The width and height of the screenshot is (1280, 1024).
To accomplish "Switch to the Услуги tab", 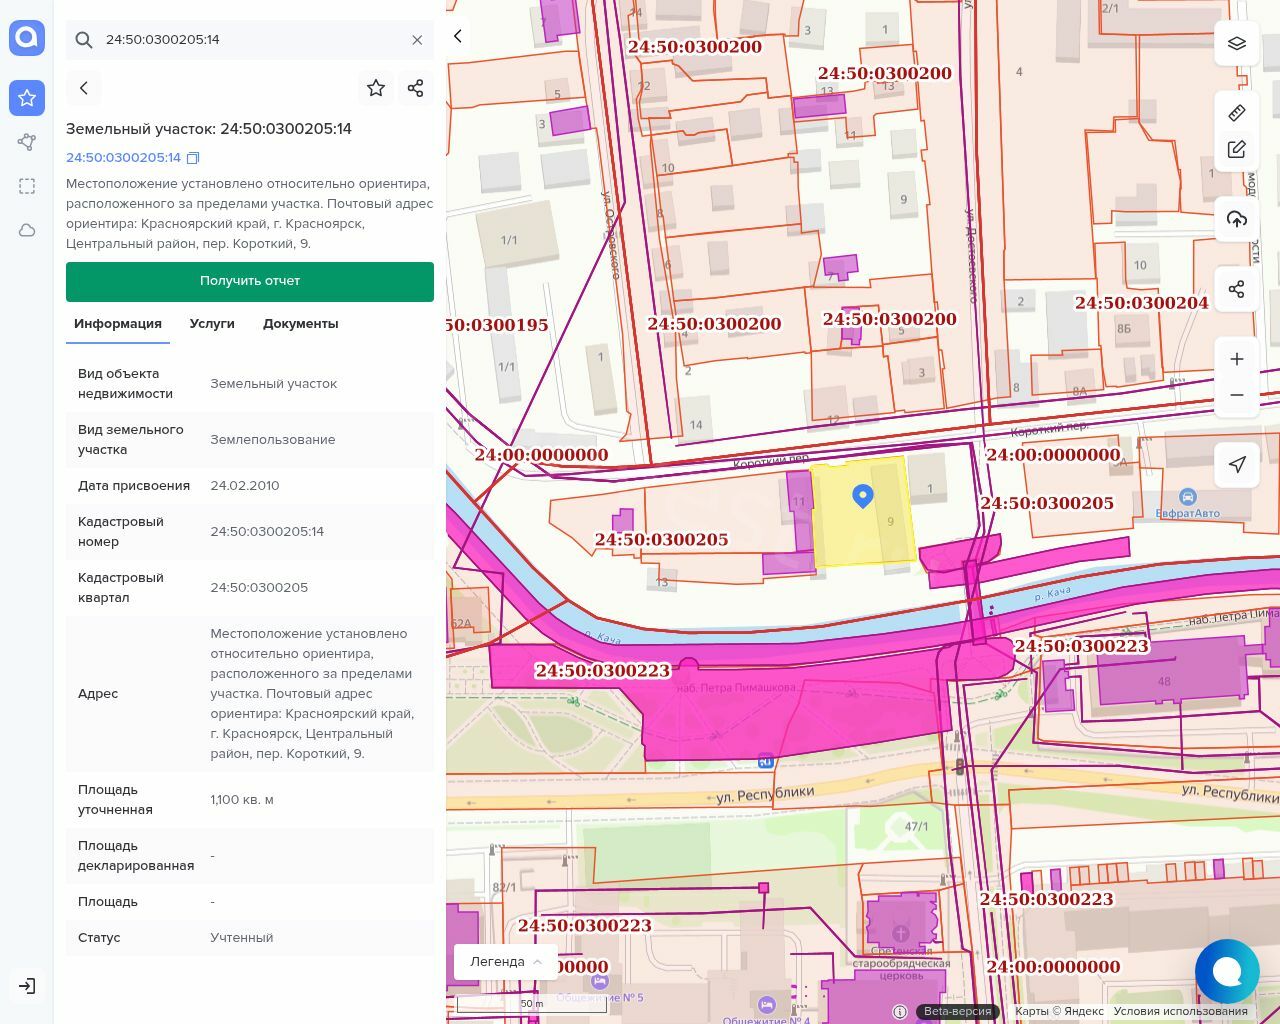I will point(212,324).
